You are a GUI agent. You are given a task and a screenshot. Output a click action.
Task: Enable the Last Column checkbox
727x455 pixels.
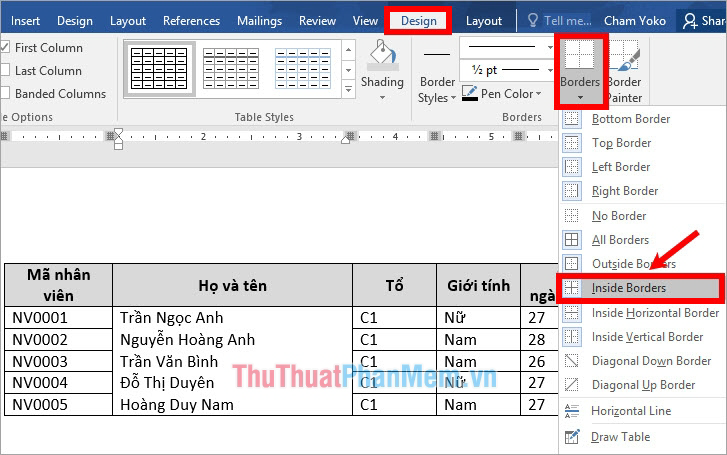coord(6,71)
